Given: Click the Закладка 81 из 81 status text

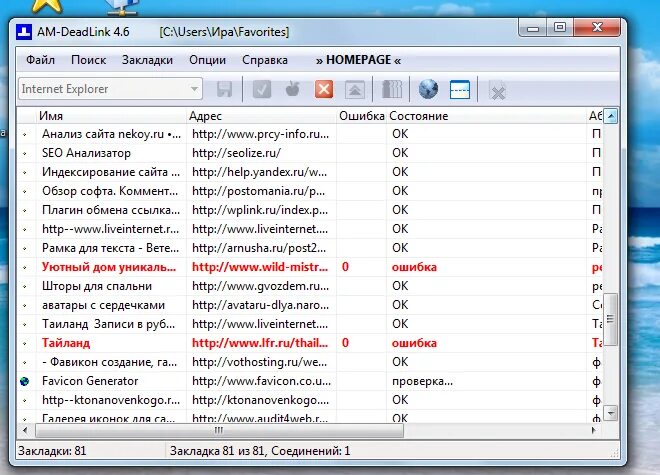Looking at the screenshot, I should [216, 451].
